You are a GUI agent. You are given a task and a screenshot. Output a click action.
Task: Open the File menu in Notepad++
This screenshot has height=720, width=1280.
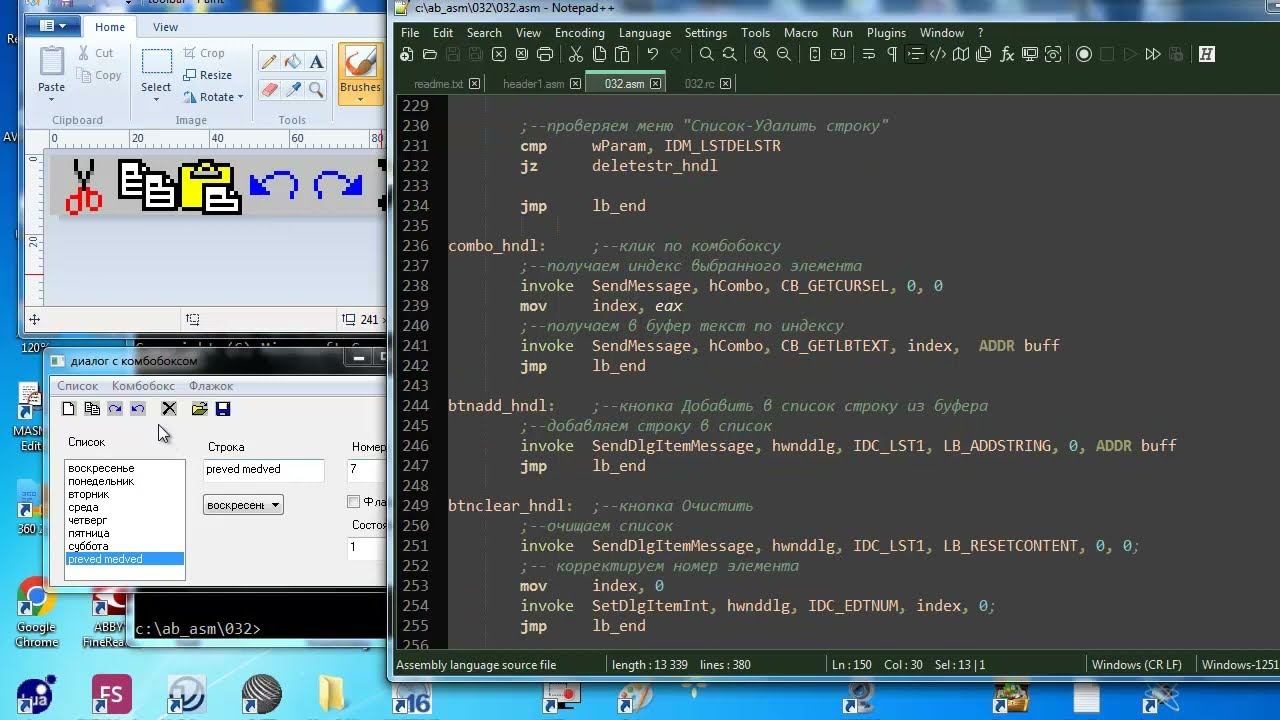[410, 33]
